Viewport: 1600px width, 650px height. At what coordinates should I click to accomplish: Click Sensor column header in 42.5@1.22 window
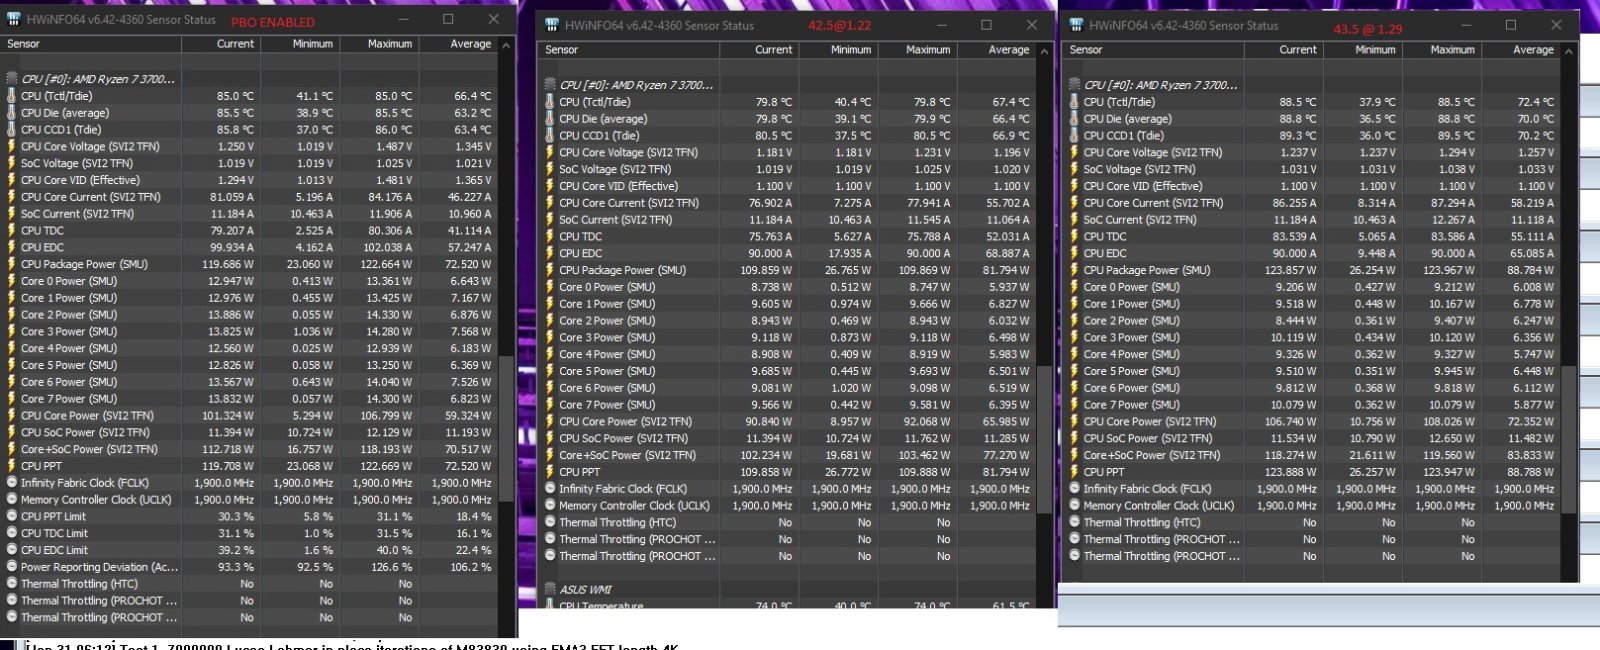(x=629, y=49)
